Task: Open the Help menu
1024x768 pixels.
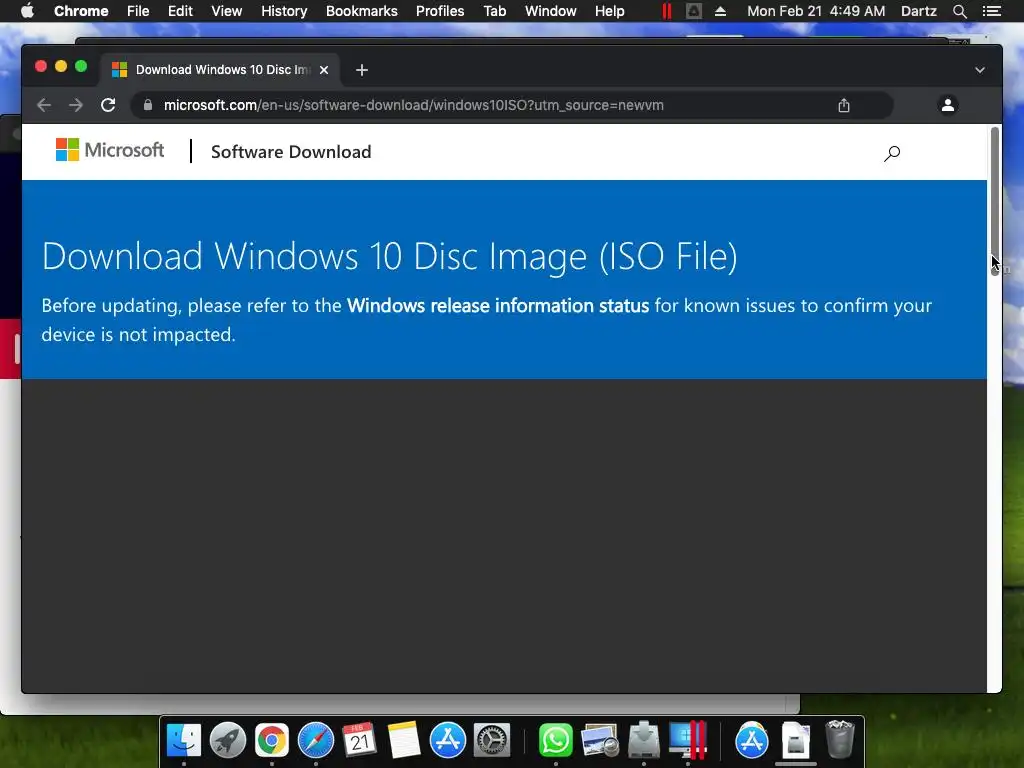Action: [609, 11]
